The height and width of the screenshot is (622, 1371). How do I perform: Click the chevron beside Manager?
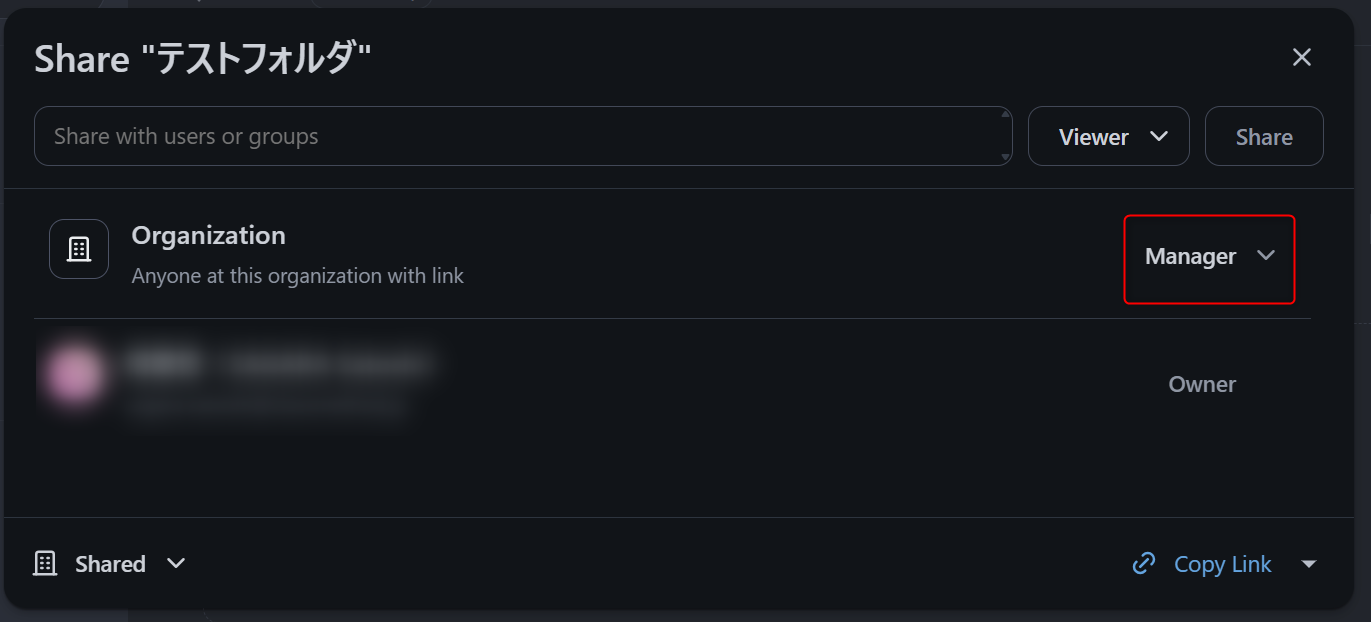point(1266,256)
